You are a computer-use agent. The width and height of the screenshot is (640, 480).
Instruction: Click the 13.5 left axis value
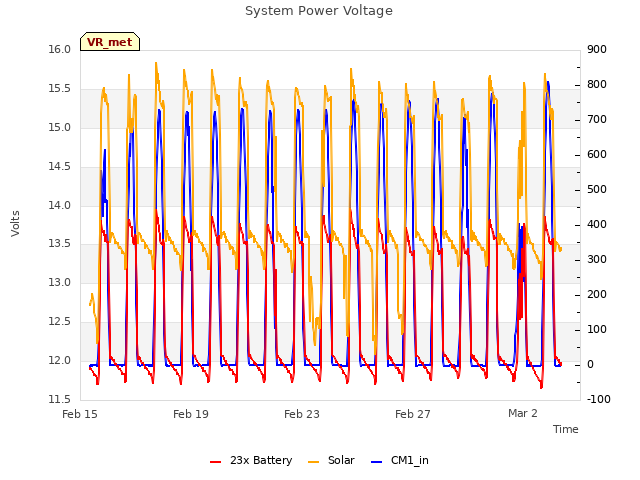[x=60, y=244]
